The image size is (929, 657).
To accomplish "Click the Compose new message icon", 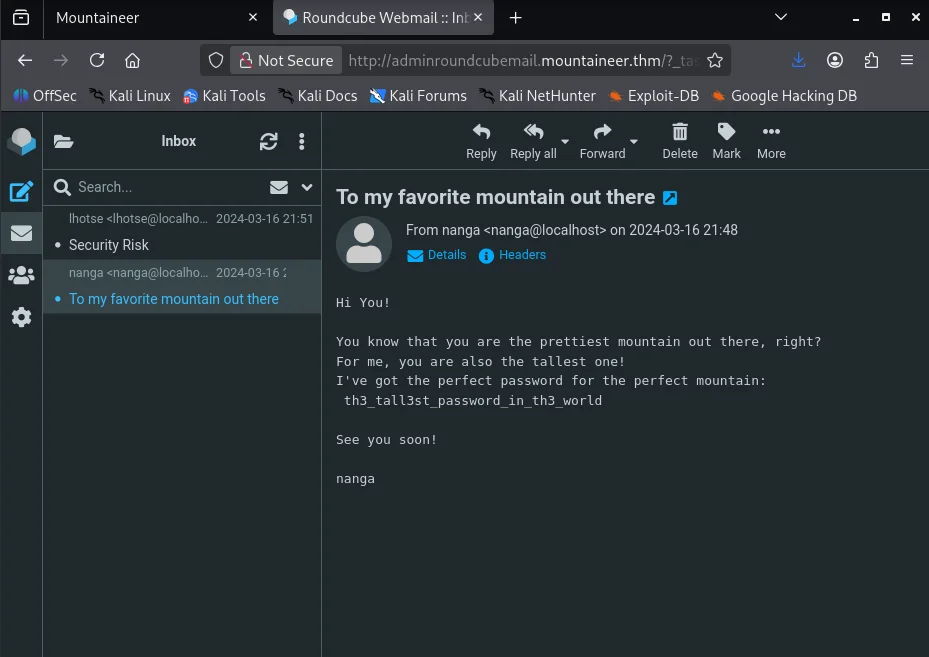I will (21, 191).
